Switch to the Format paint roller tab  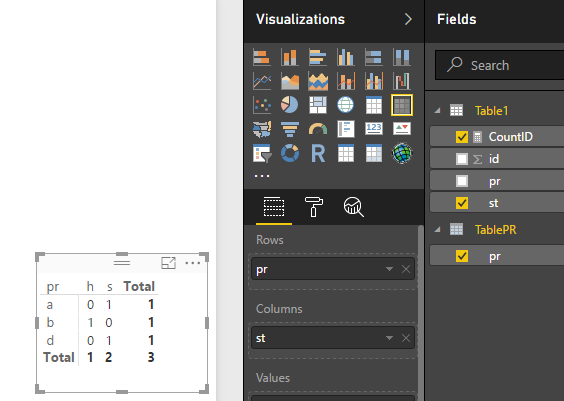point(313,207)
